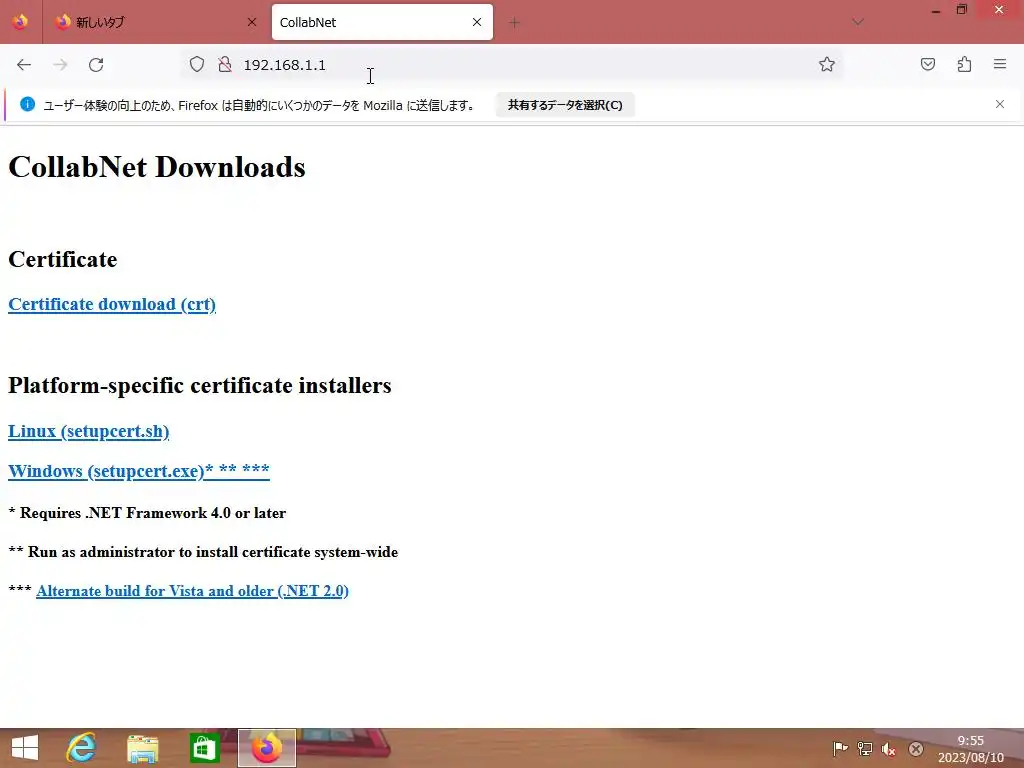Reload the current page
This screenshot has width=1024, height=768.
point(96,65)
